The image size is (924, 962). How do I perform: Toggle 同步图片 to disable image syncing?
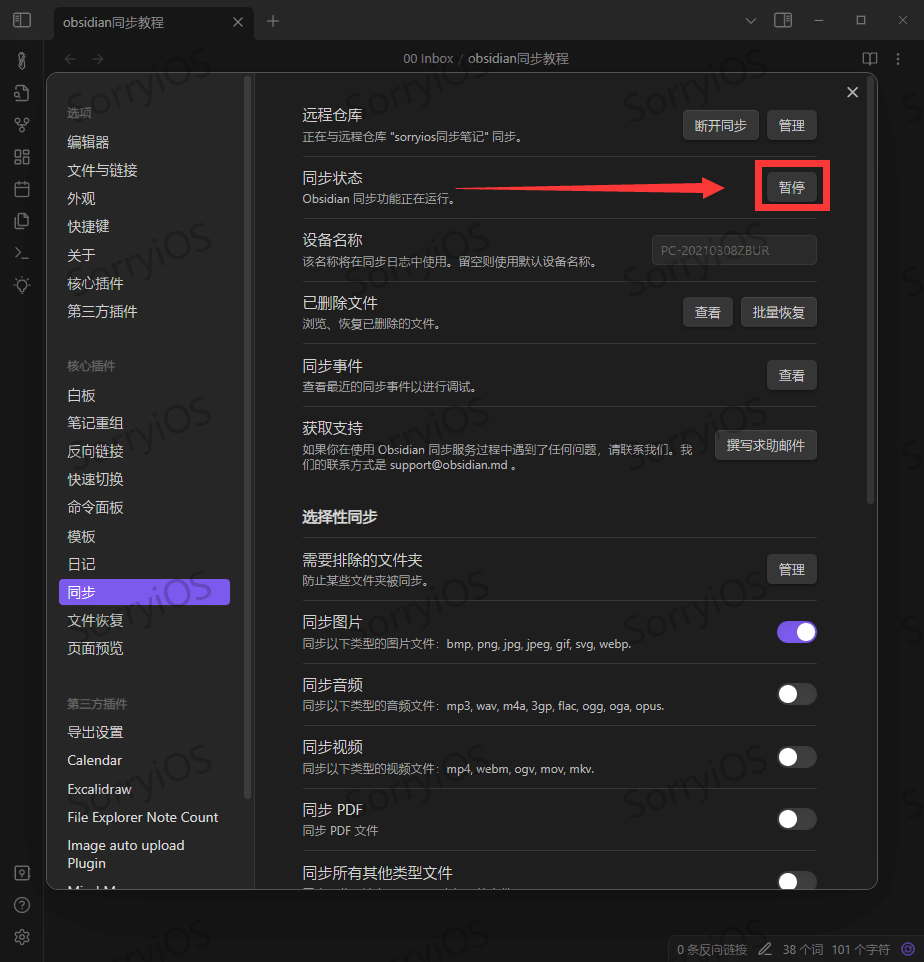[x=797, y=632]
